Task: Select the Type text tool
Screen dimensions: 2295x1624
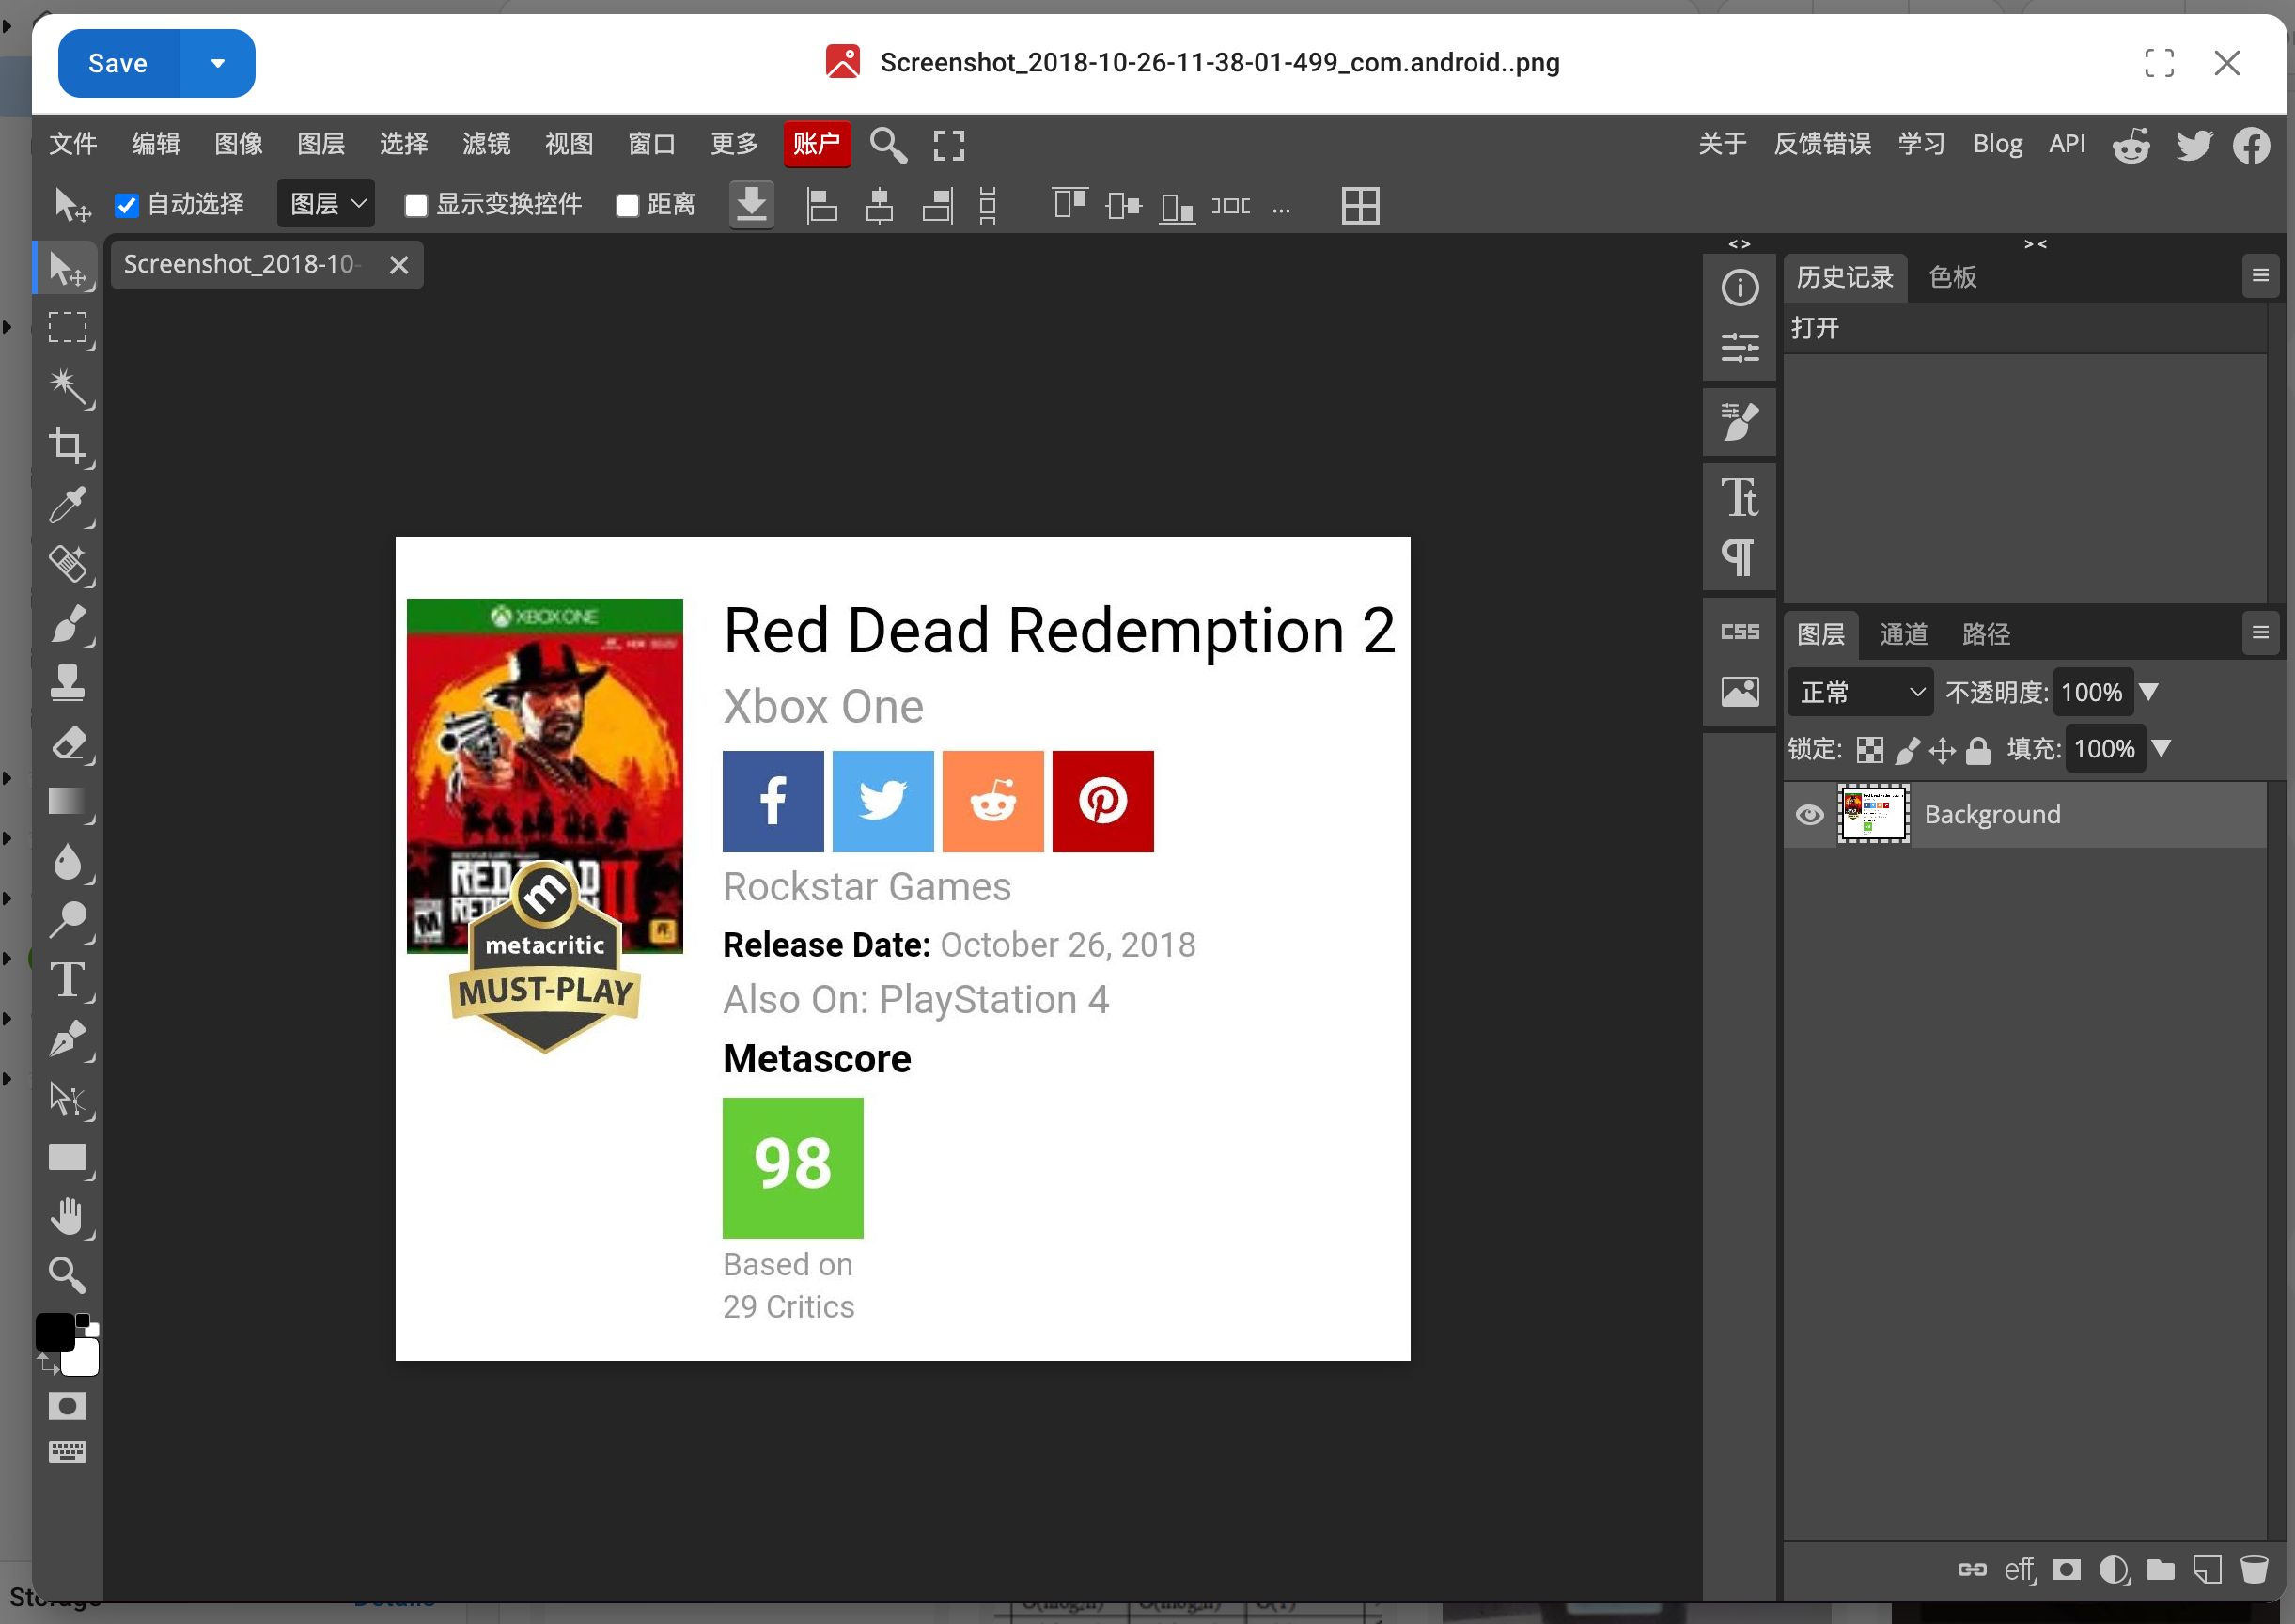Action: (68, 980)
